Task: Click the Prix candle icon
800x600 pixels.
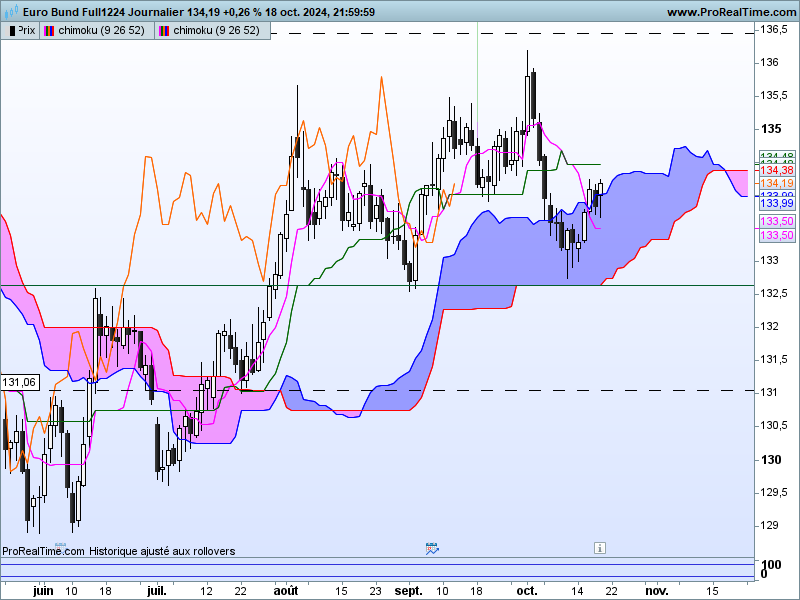Action: [x=12, y=31]
